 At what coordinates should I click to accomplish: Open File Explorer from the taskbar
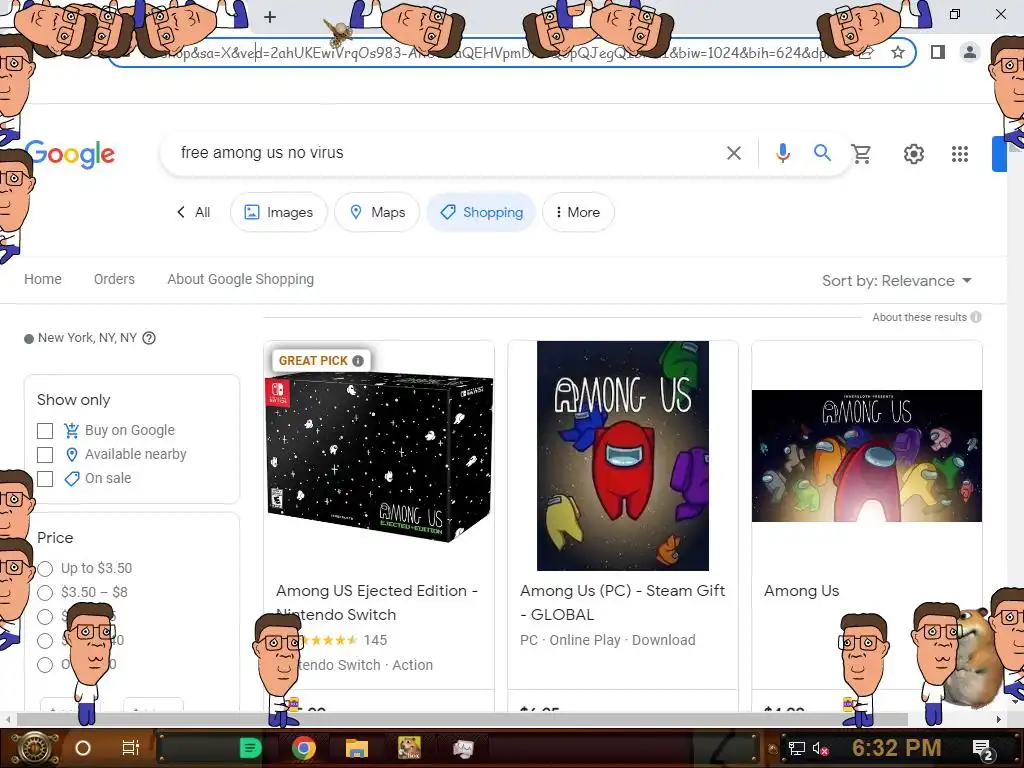[357, 749]
